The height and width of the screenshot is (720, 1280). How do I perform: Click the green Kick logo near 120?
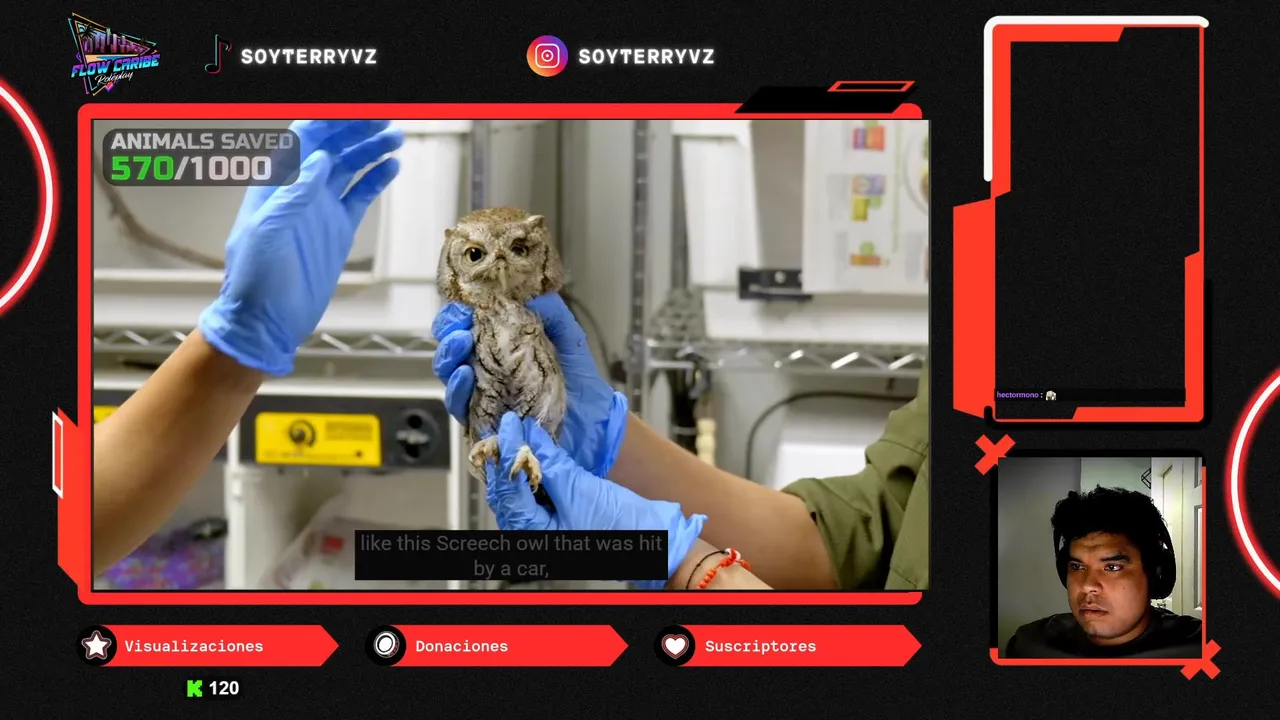(x=195, y=688)
